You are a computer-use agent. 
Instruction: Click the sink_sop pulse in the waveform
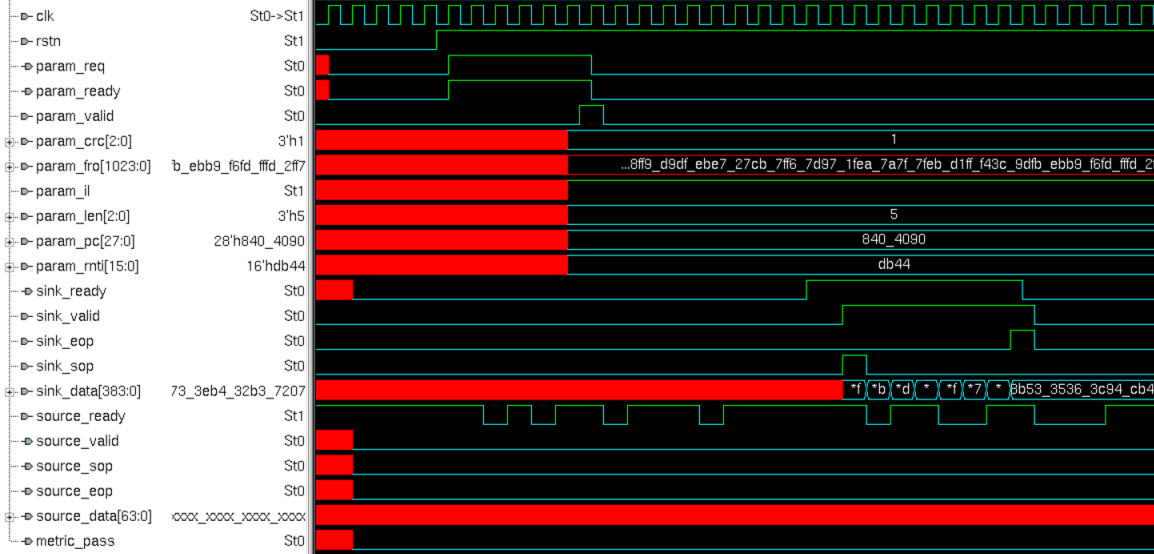coord(854,365)
